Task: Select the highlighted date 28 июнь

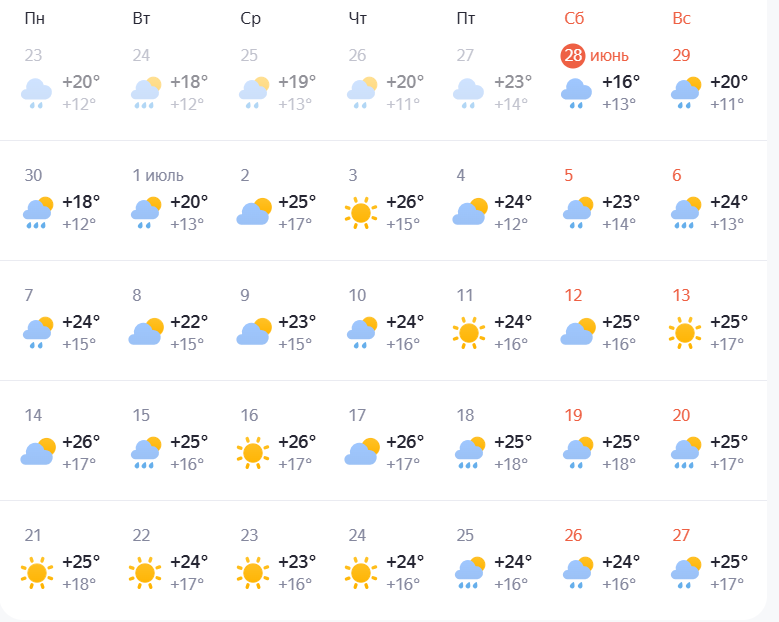Action: (x=574, y=56)
